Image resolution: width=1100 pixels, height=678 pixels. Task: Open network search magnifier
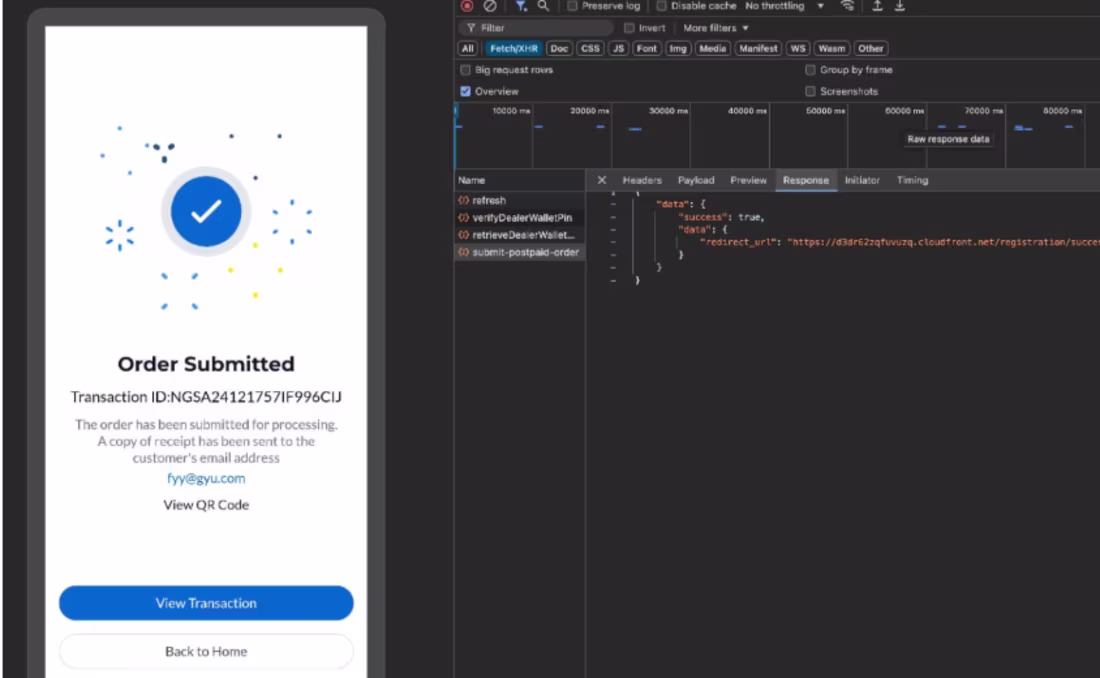pyautogui.click(x=543, y=6)
